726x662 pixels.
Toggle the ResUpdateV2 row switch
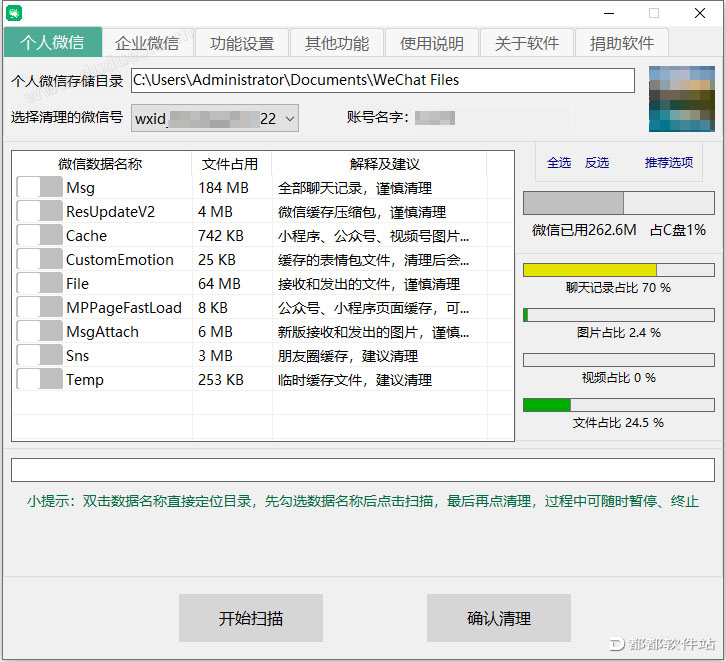pyautogui.click(x=39, y=212)
